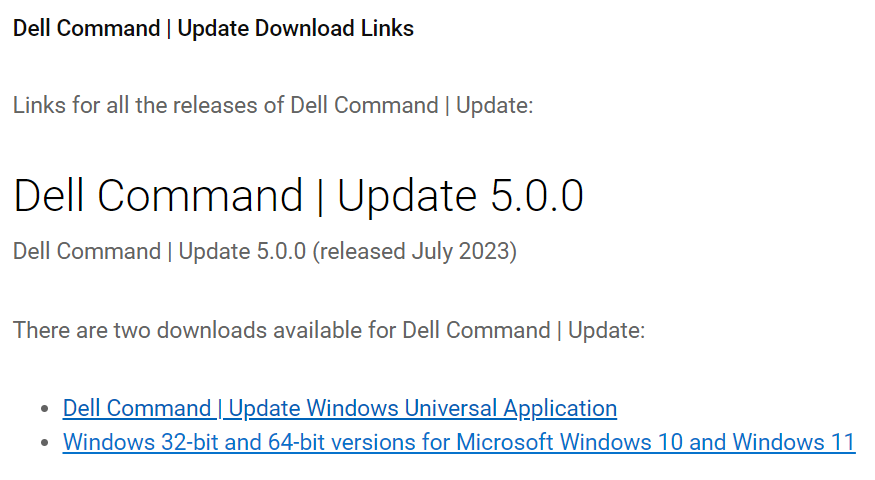Viewport: 875px width, 480px height.
Task: Click "Update:" ending the downloads available sentence
Action: [x=606, y=330]
